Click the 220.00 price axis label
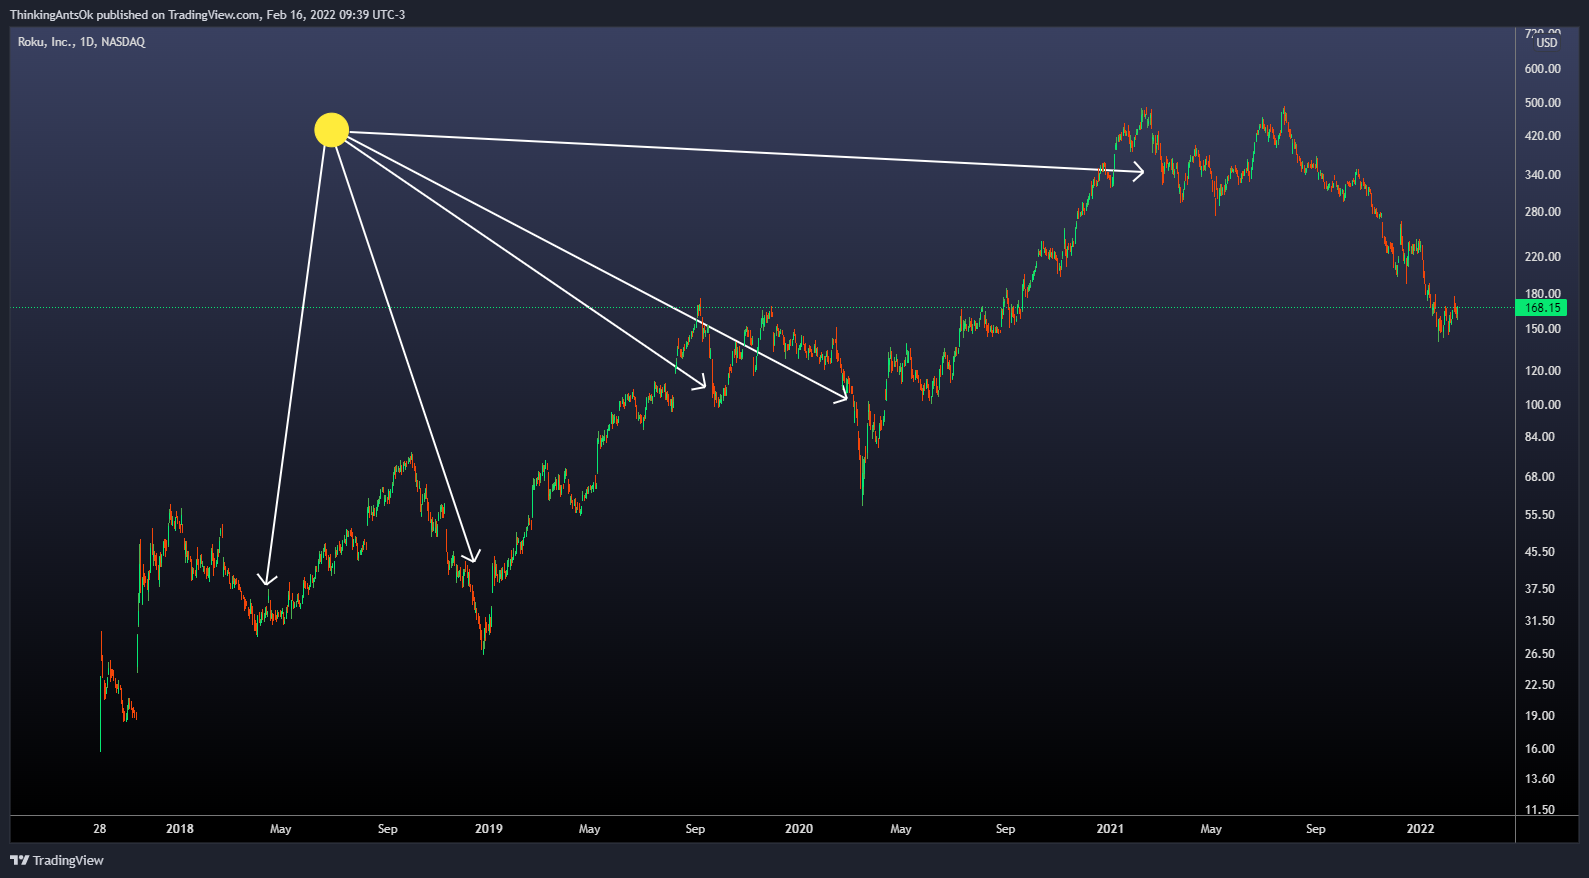 1542,257
